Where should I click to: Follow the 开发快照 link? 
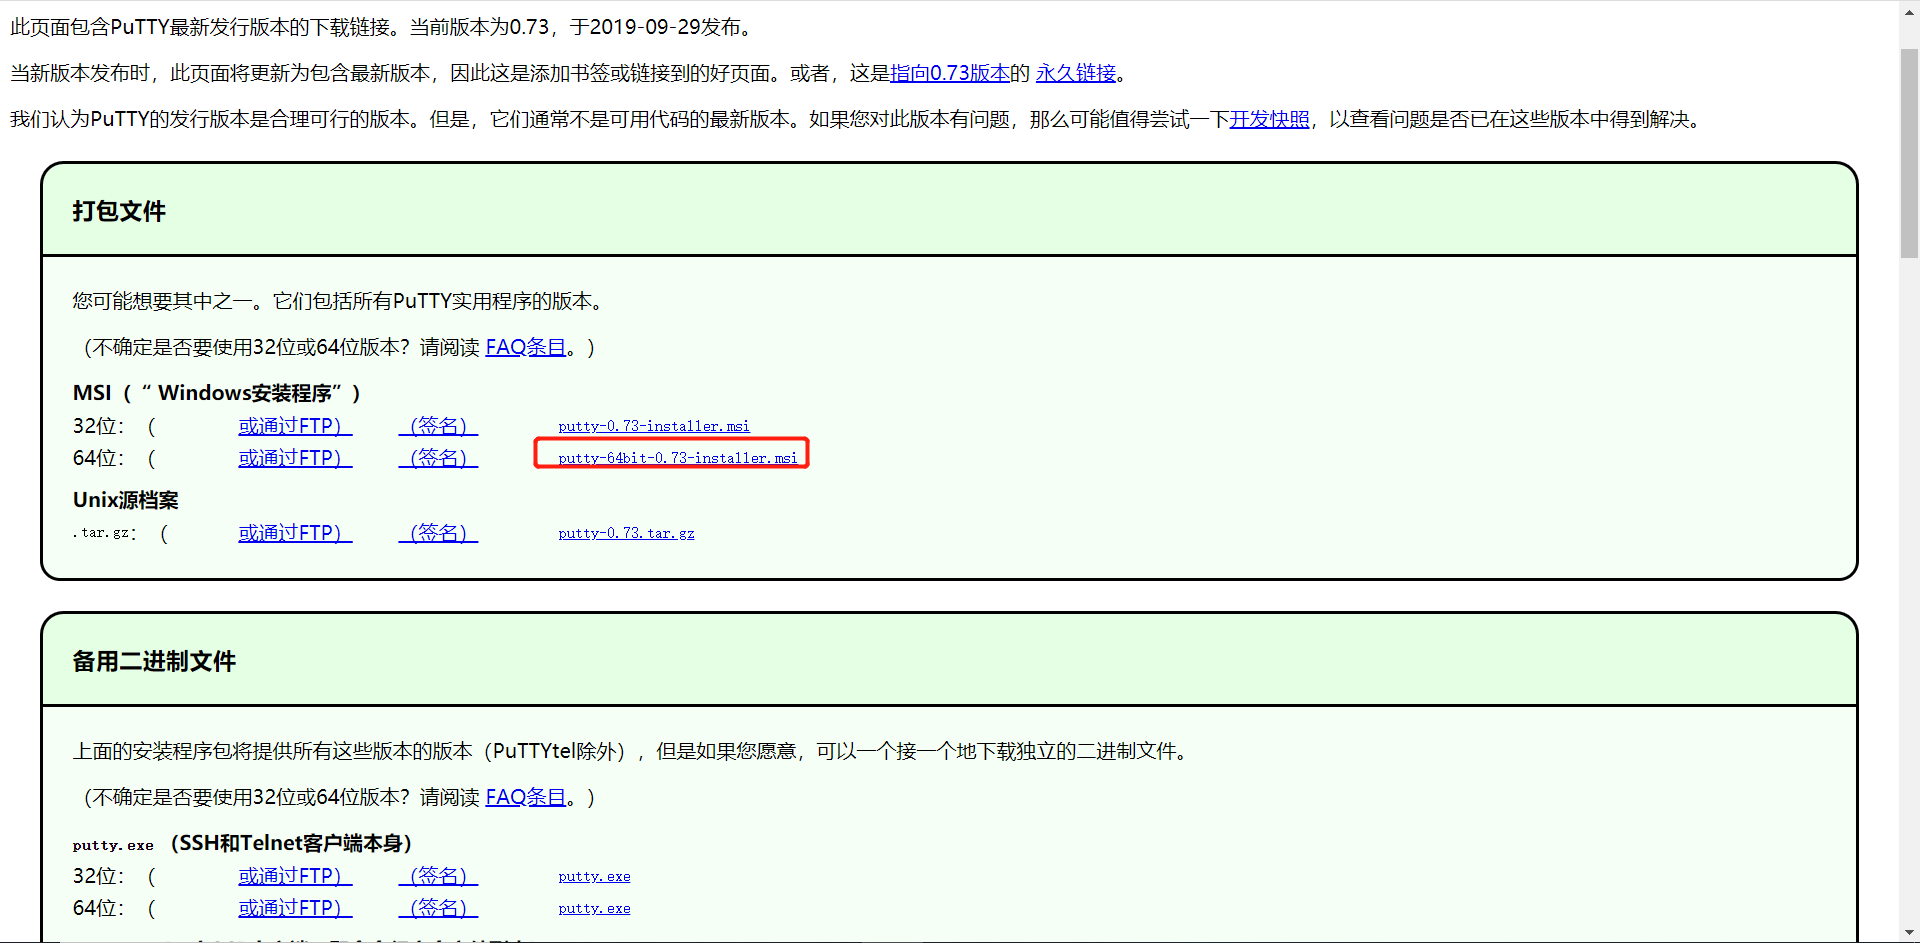(x=1269, y=119)
